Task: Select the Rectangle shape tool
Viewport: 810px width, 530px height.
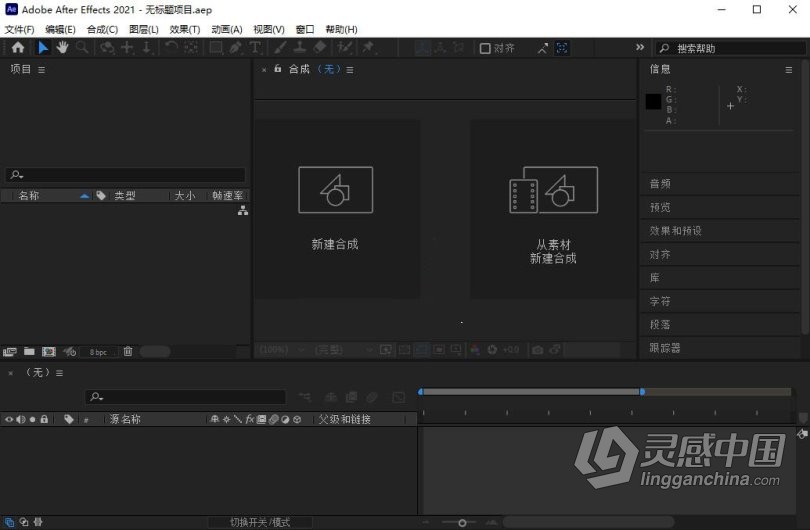Action: point(216,48)
